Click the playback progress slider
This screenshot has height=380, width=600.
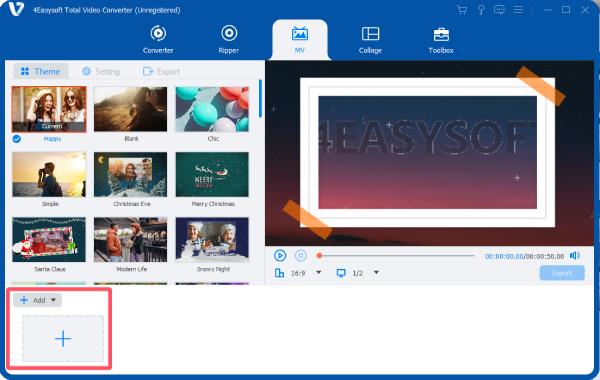pos(396,255)
